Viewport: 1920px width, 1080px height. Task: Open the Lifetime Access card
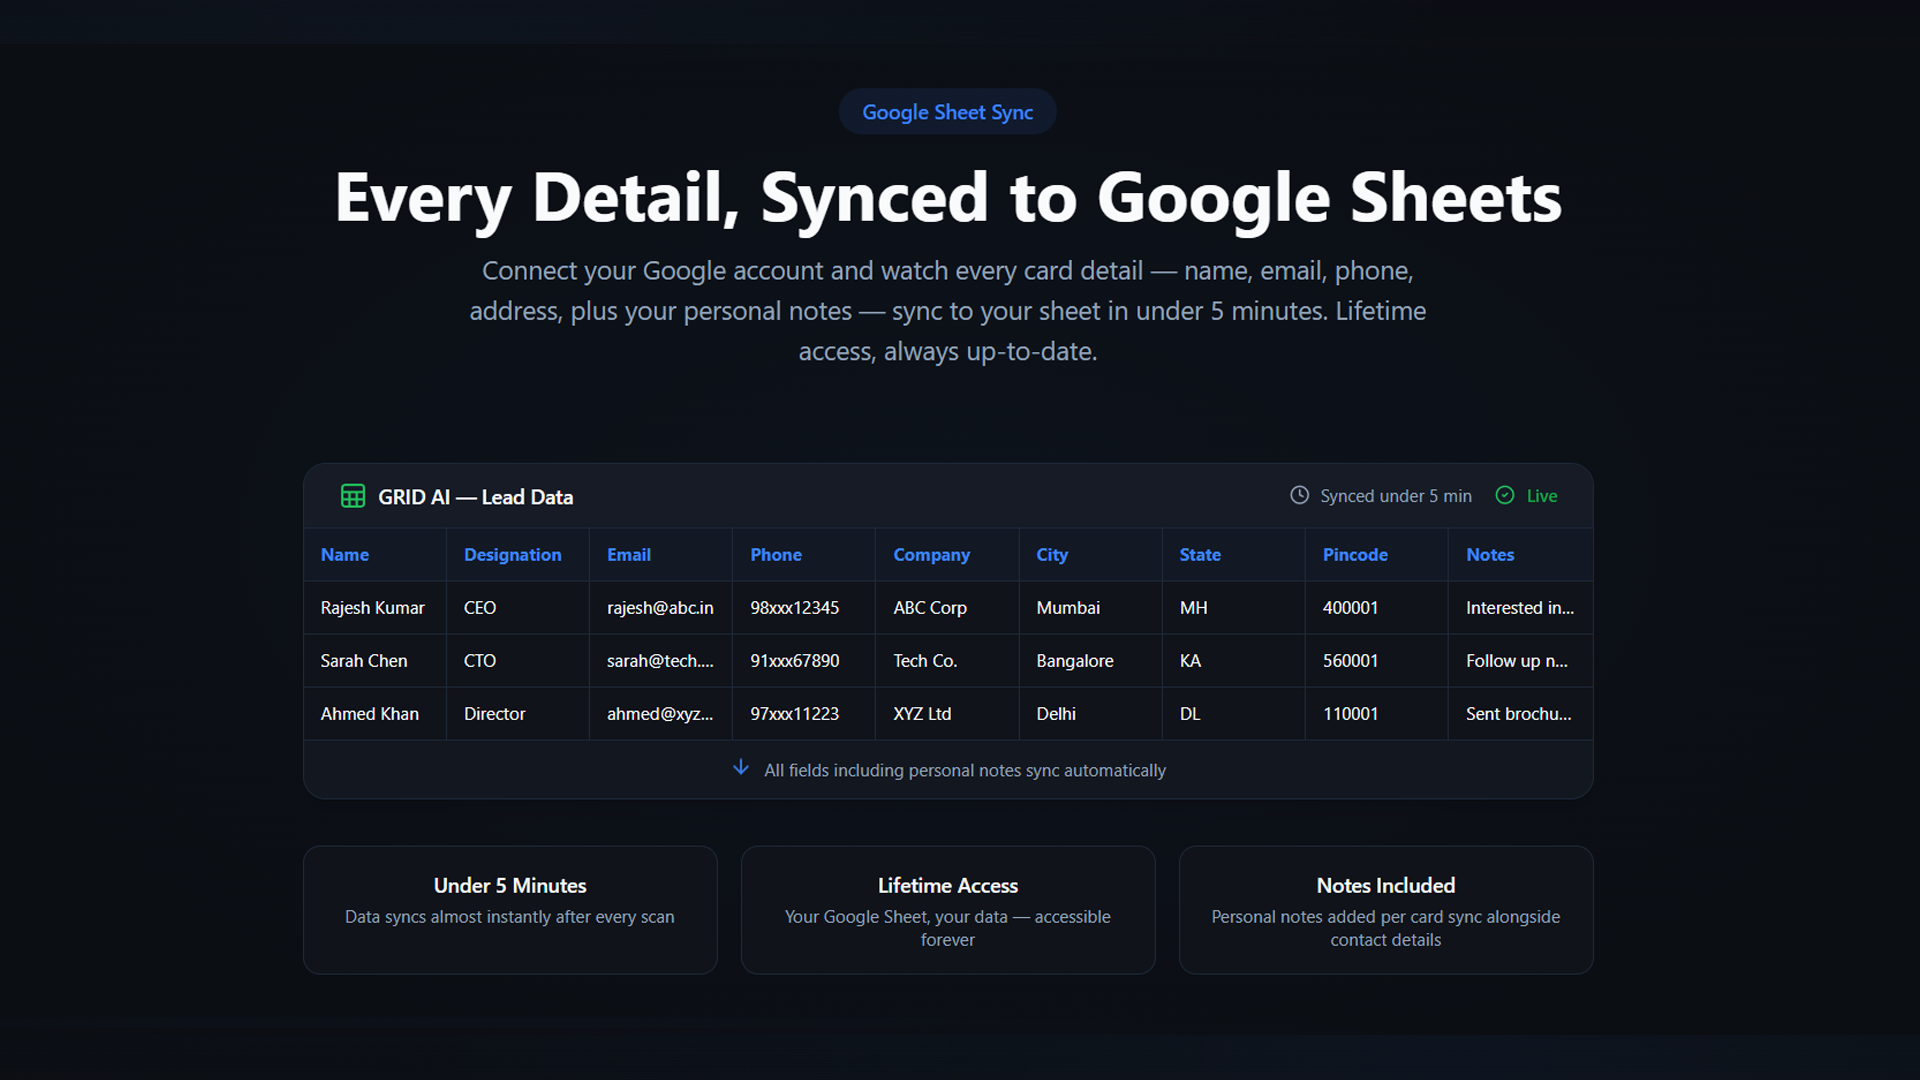947,910
